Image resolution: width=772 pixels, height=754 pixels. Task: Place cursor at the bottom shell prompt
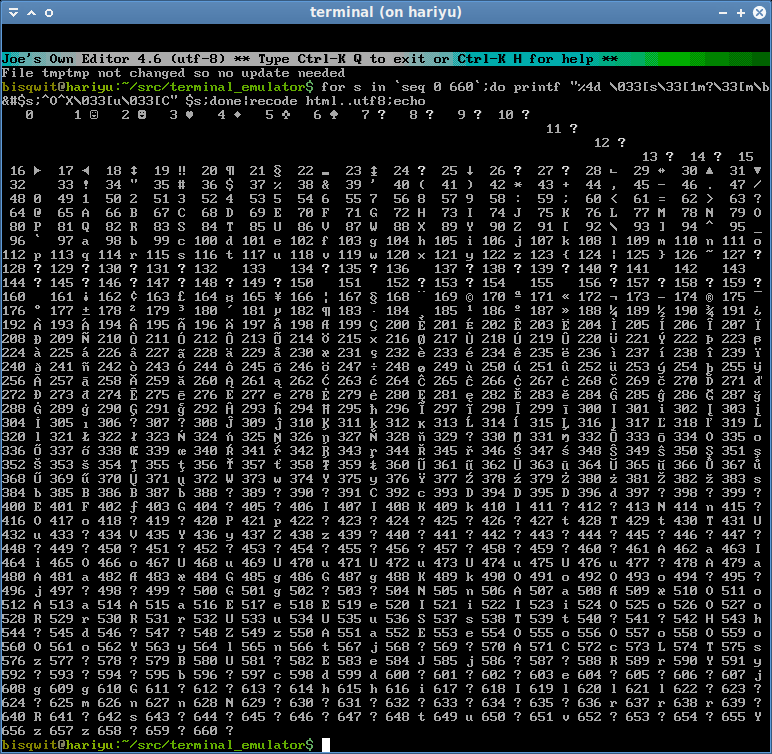tap(160, 745)
